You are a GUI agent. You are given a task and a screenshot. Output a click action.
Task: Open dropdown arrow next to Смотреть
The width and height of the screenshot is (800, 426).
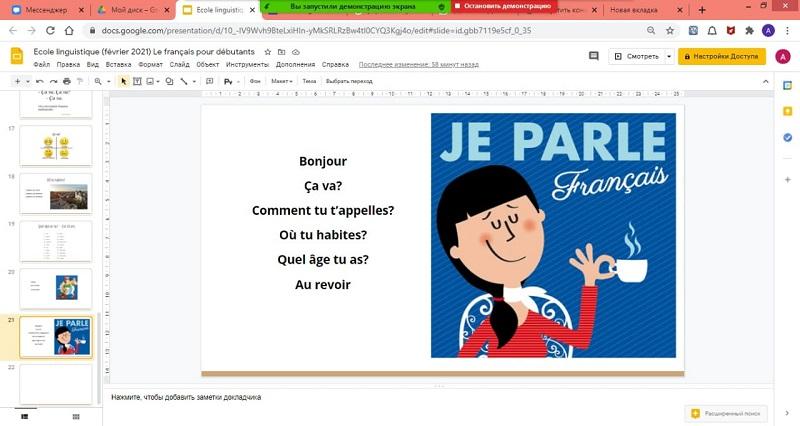669,56
